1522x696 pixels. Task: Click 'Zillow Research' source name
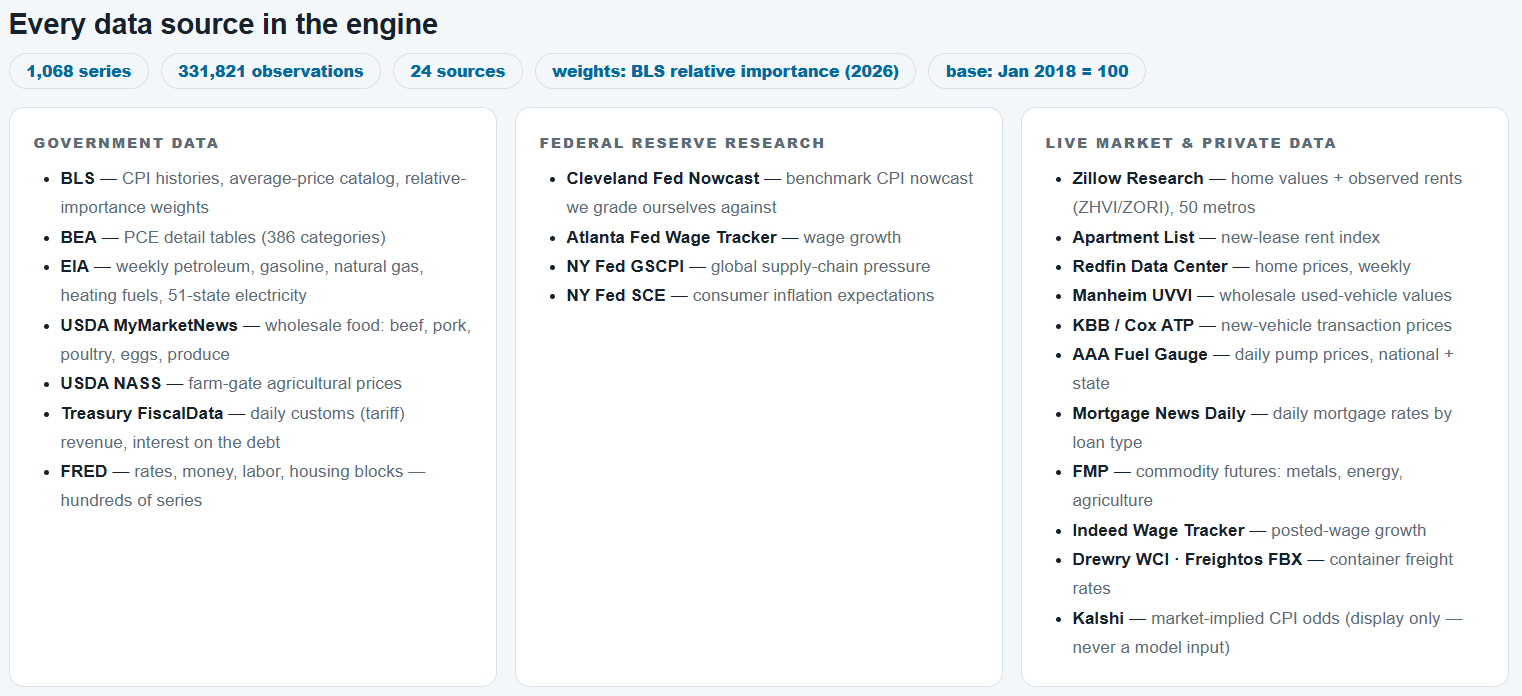[1138, 178]
